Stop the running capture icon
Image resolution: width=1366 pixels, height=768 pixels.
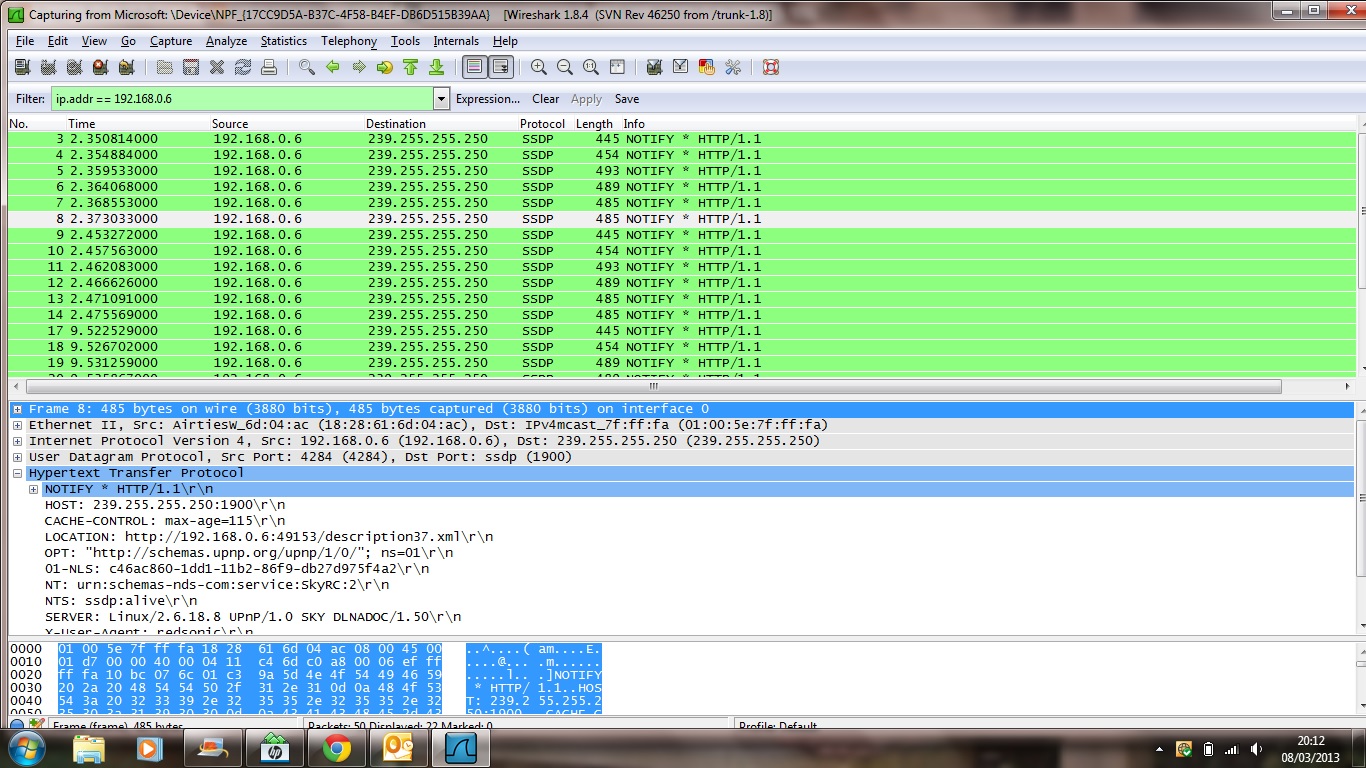click(100, 67)
